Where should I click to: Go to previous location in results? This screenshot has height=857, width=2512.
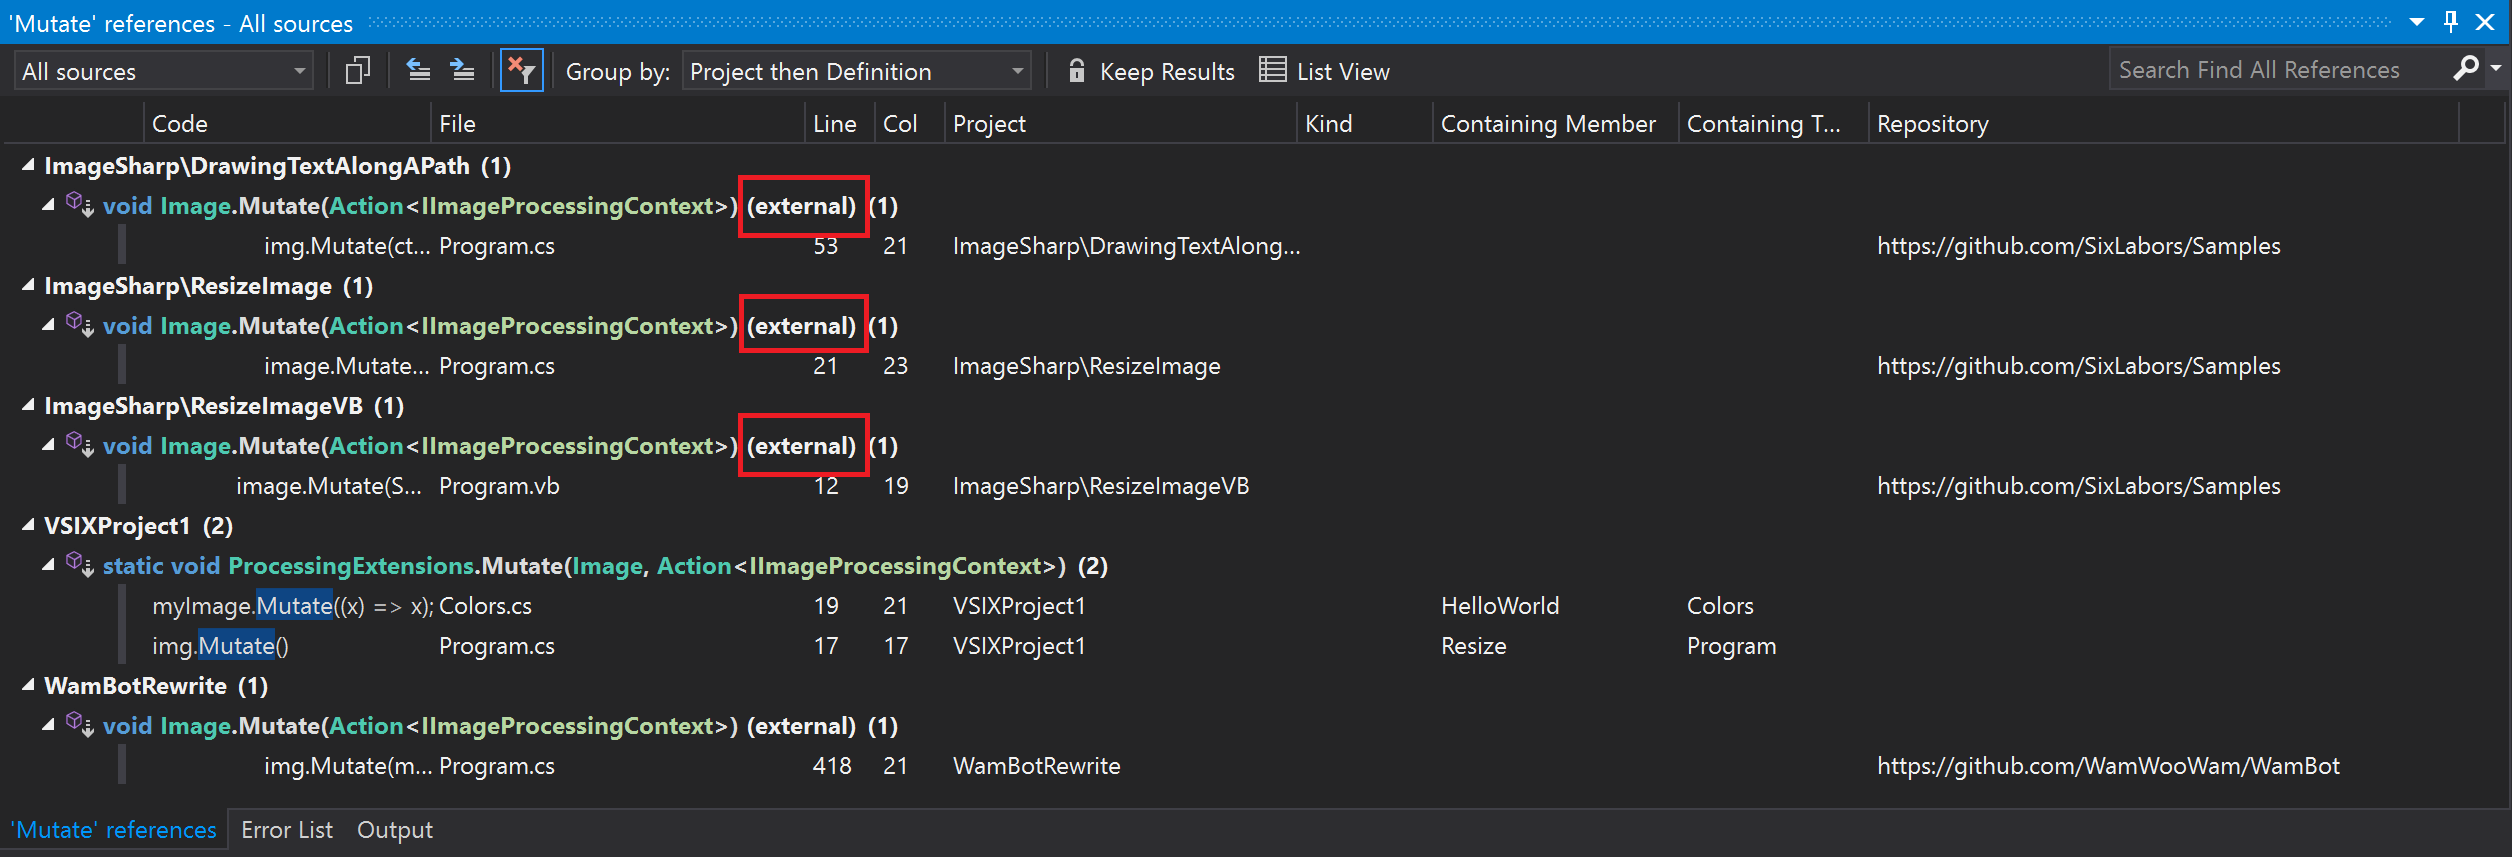[419, 71]
